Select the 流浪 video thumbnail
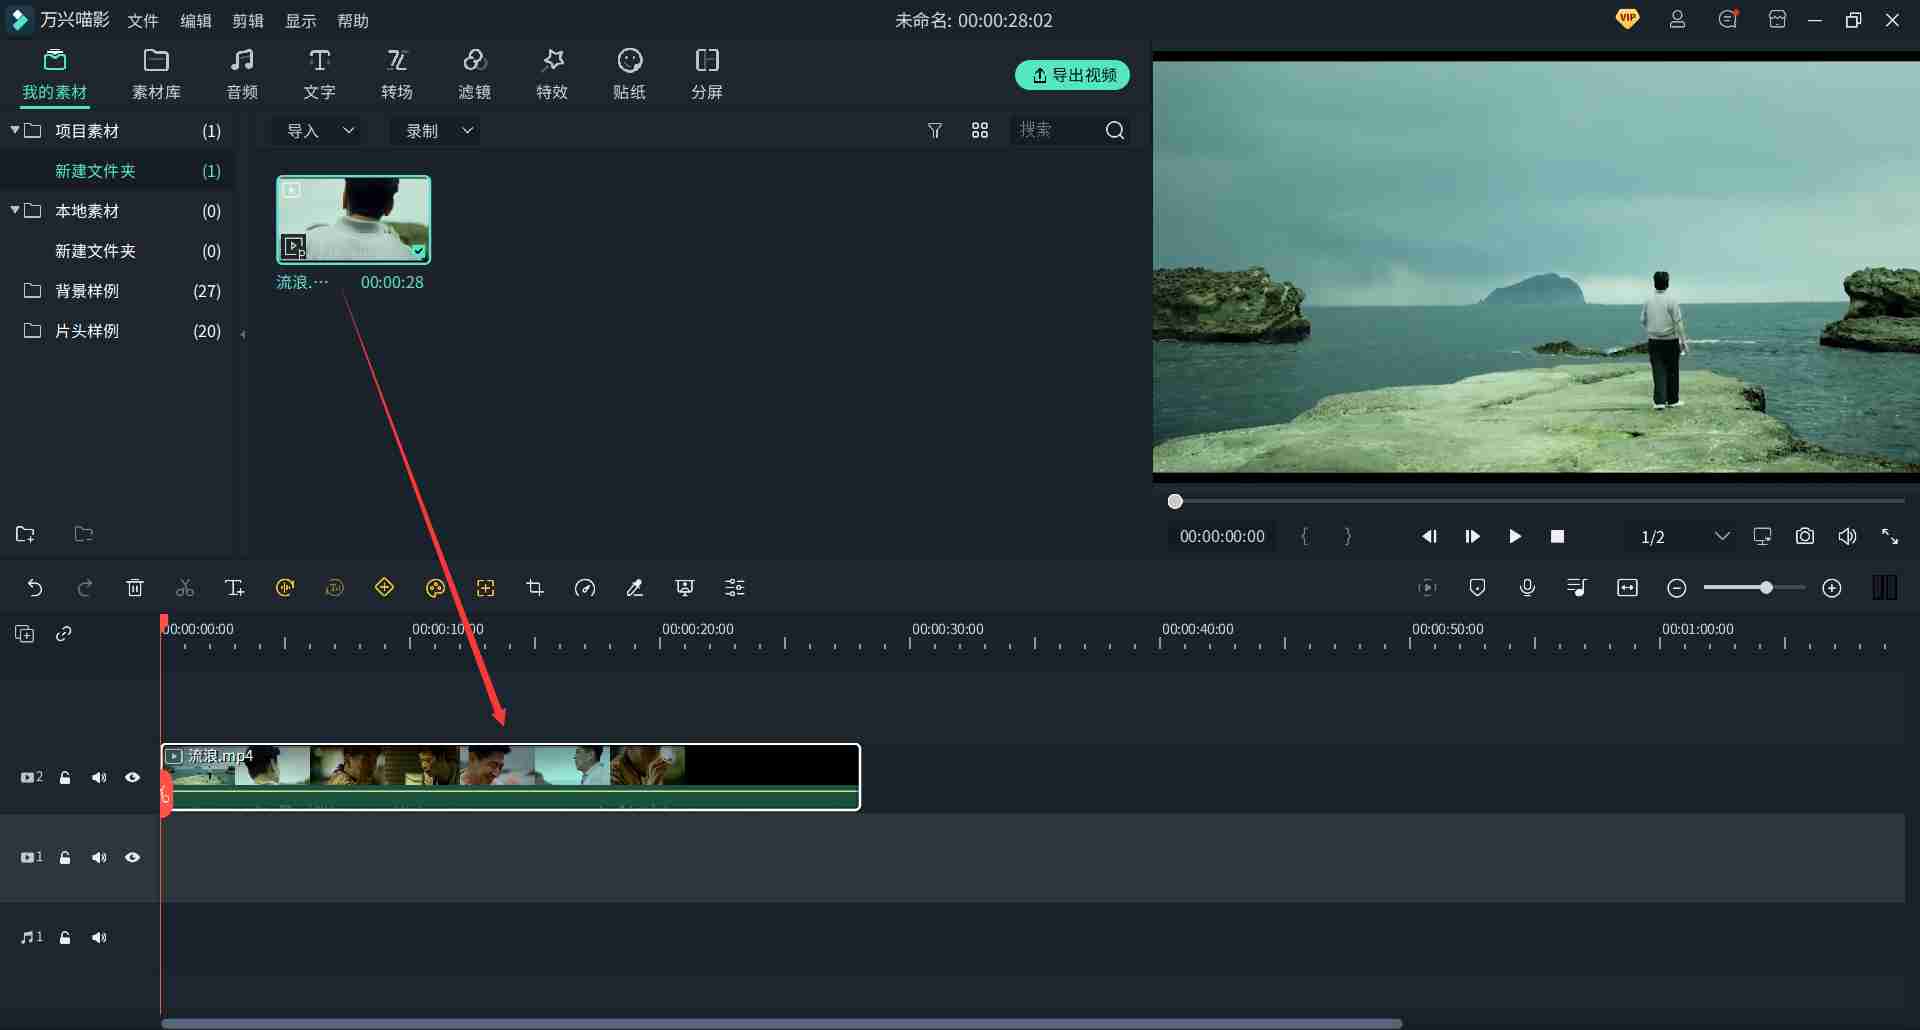This screenshot has height=1030, width=1920. [x=353, y=220]
